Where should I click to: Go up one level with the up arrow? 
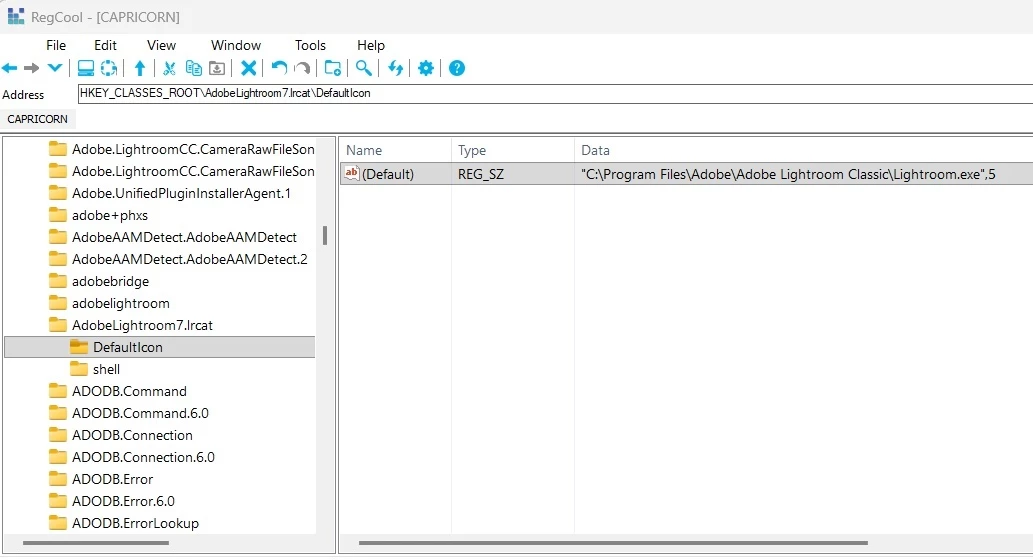tap(140, 68)
